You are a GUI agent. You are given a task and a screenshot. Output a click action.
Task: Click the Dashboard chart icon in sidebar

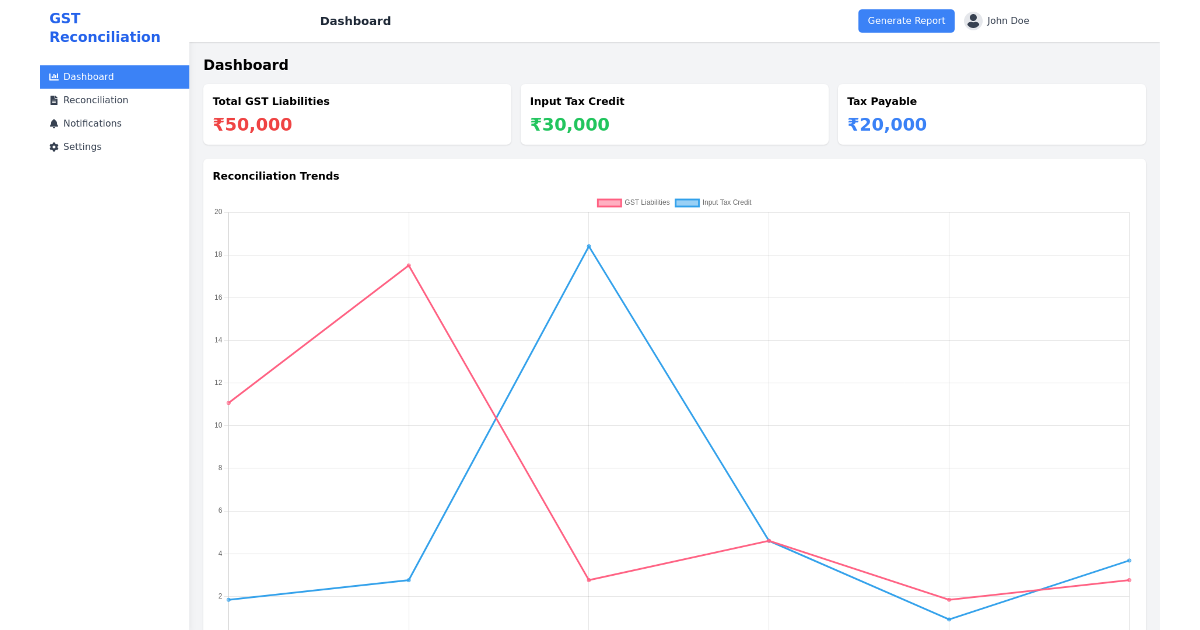click(54, 77)
